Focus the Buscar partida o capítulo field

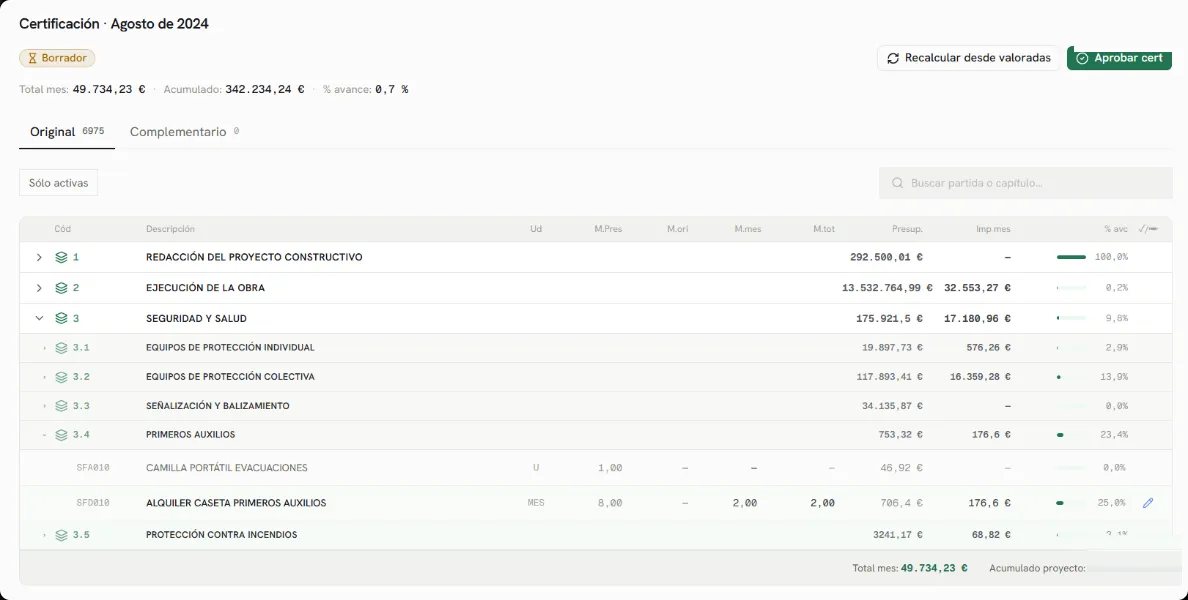pos(1025,183)
